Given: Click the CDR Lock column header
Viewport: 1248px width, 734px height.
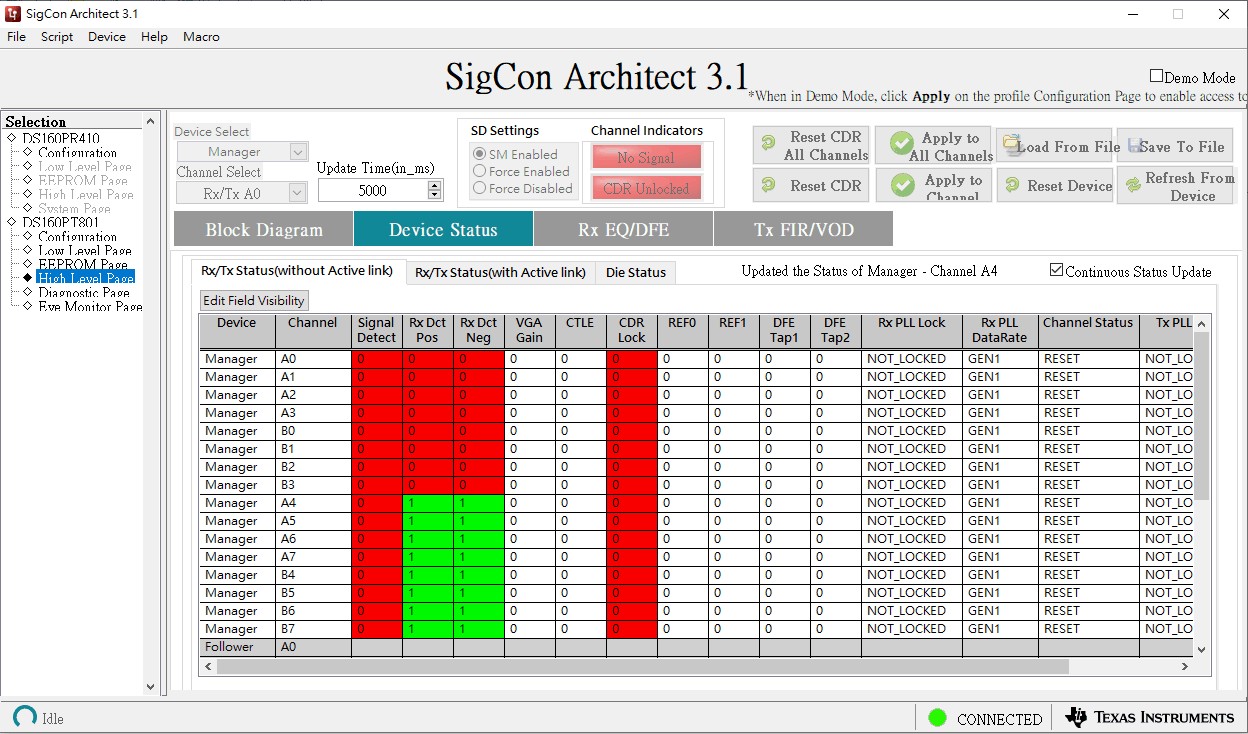Looking at the screenshot, I should (x=632, y=330).
